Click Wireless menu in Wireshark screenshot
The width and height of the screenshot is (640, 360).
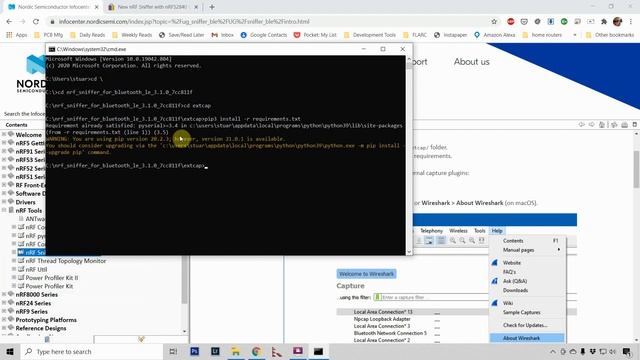click(x=458, y=231)
